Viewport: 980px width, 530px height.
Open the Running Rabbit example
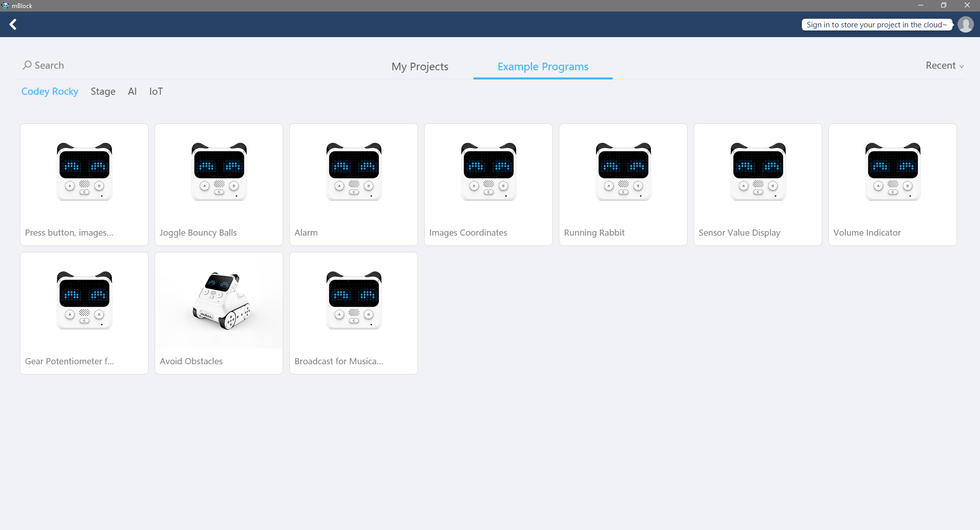coord(623,185)
